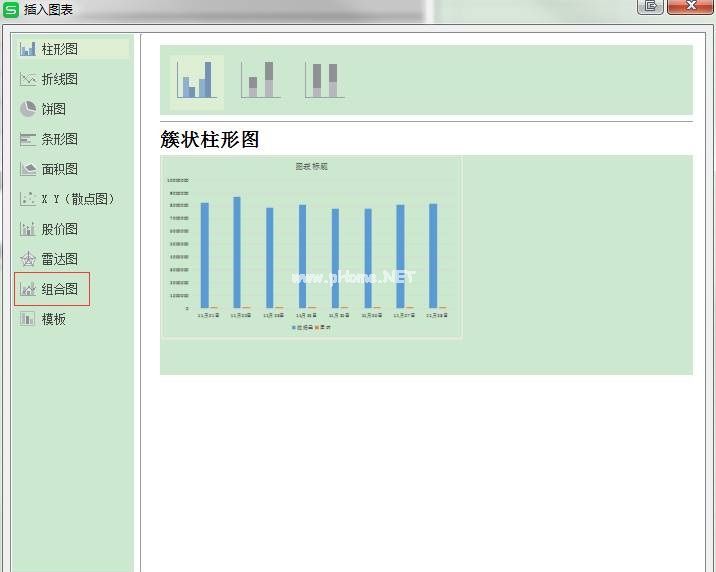The height and width of the screenshot is (572, 716).
Task: Choose the stacked column subtype thumbnail
Action: pyautogui.click(x=261, y=80)
